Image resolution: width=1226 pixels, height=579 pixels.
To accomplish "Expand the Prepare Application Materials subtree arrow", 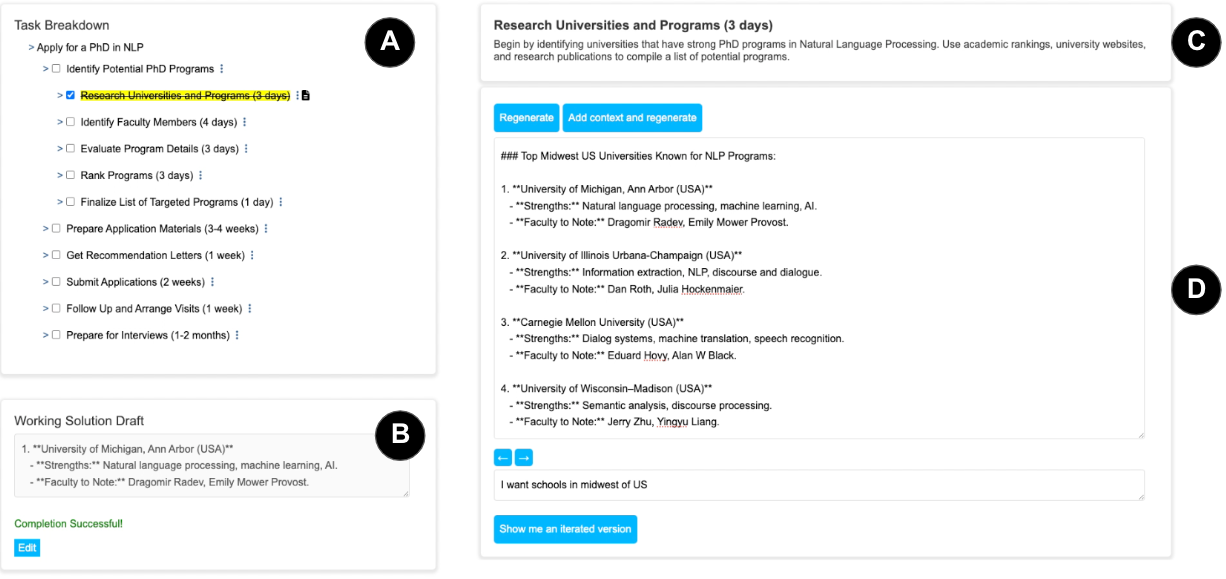I will pos(45,229).
